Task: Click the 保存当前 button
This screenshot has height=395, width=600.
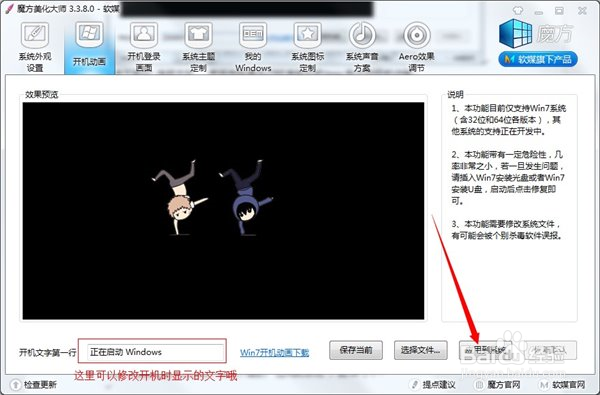Action: point(356,350)
